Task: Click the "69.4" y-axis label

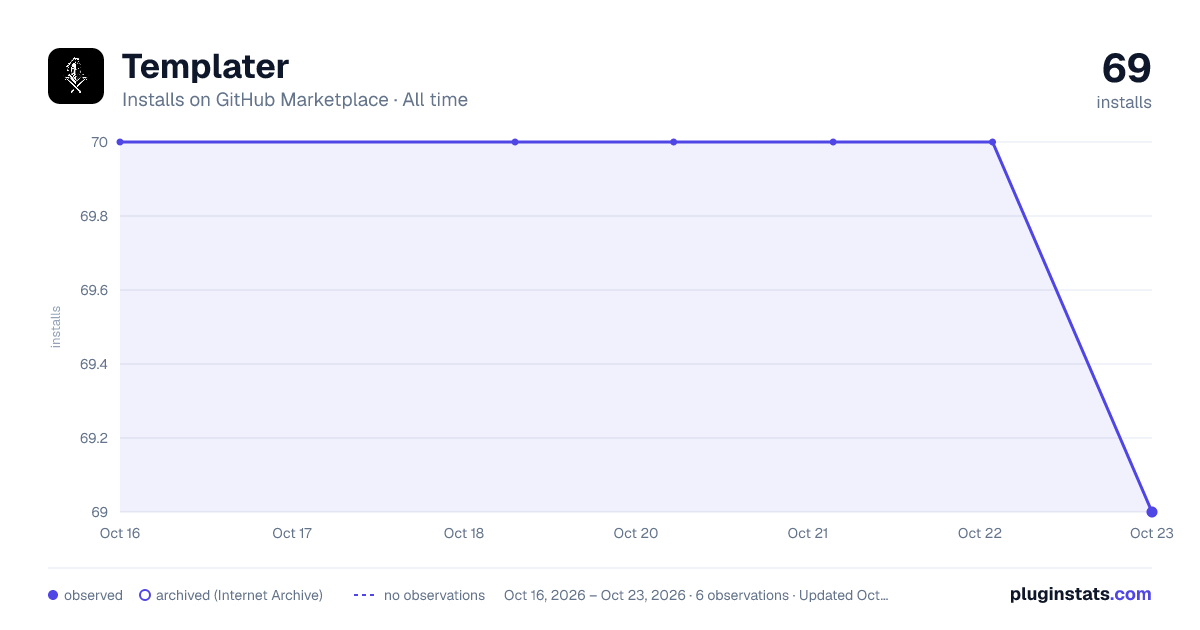Action: tap(94, 364)
